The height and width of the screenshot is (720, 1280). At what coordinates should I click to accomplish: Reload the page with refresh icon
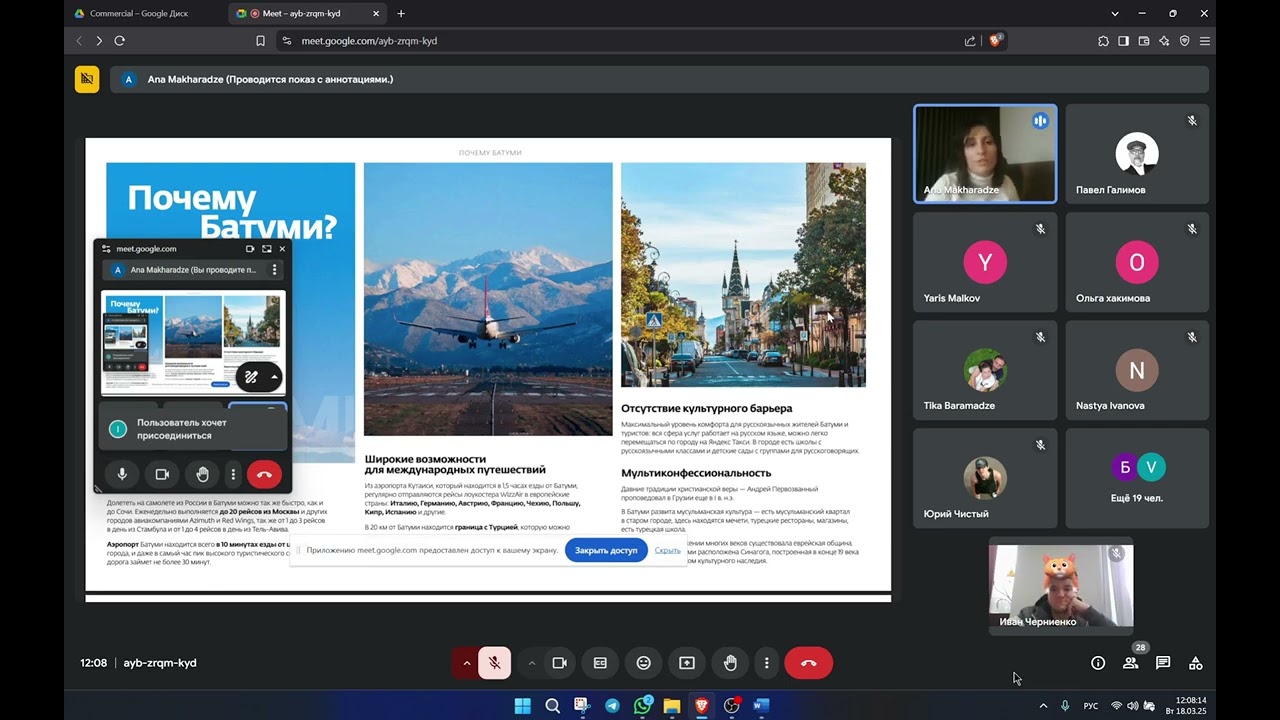pyautogui.click(x=120, y=41)
